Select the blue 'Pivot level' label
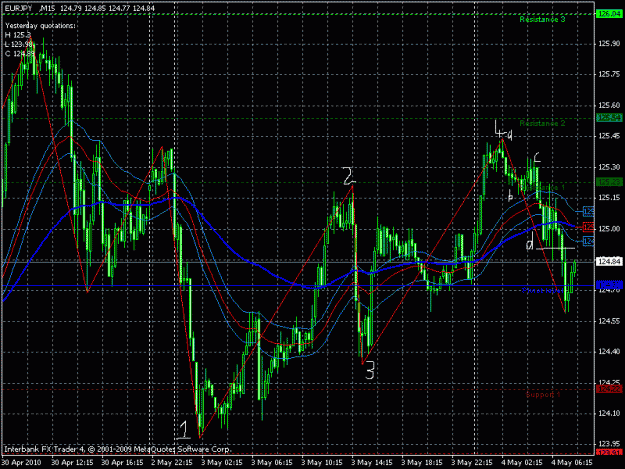 [x=542, y=290]
